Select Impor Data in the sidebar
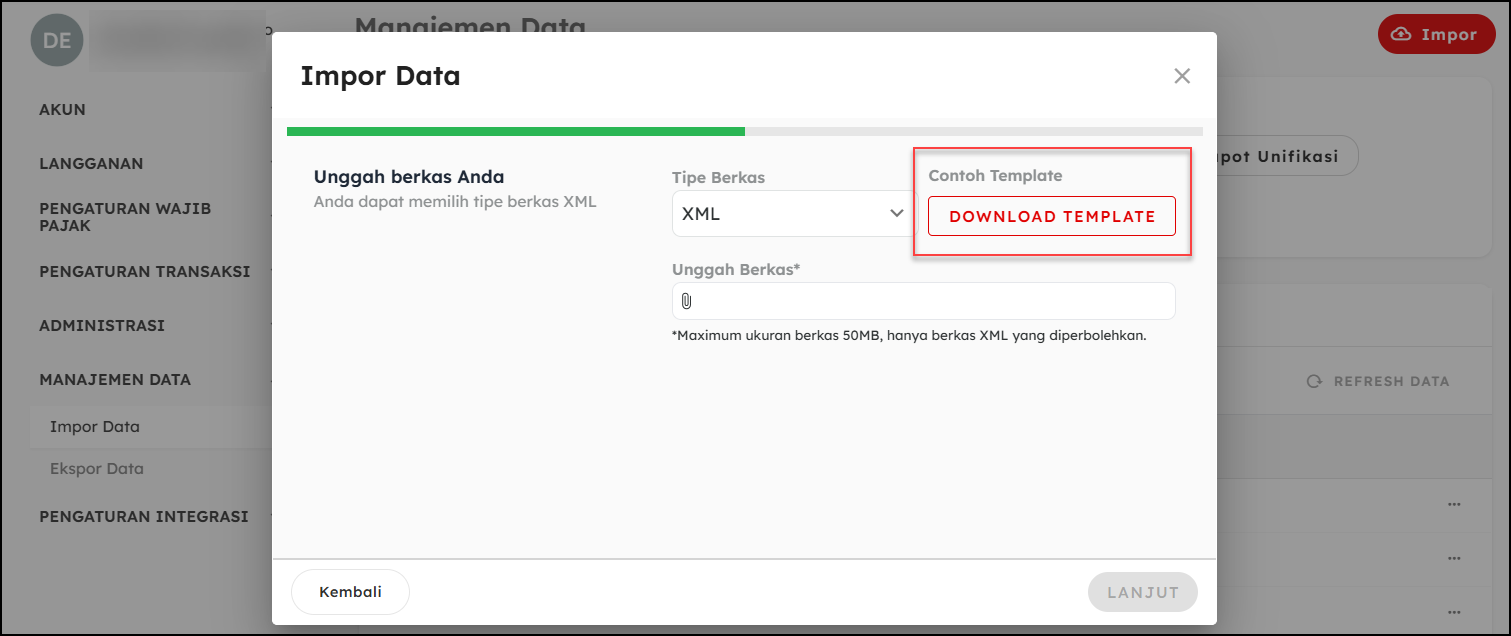The width and height of the screenshot is (1511, 636). coord(95,427)
